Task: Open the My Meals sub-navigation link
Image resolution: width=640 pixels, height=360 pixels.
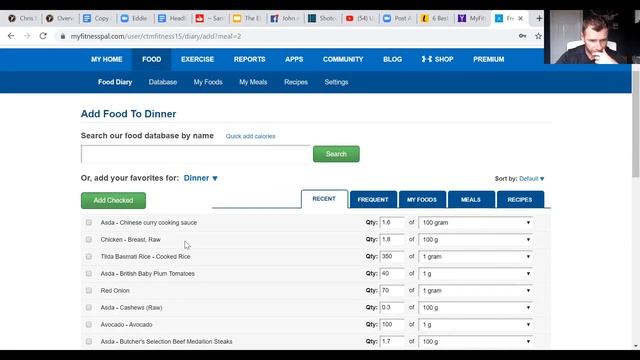Action: [x=253, y=82]
